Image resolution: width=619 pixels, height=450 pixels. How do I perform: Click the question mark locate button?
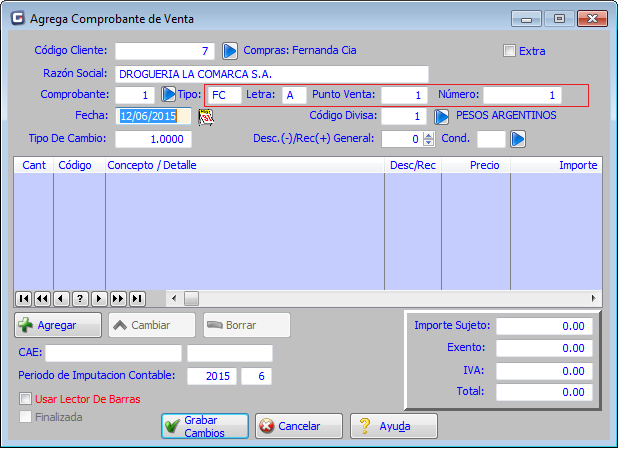click(x=80, y=298)
